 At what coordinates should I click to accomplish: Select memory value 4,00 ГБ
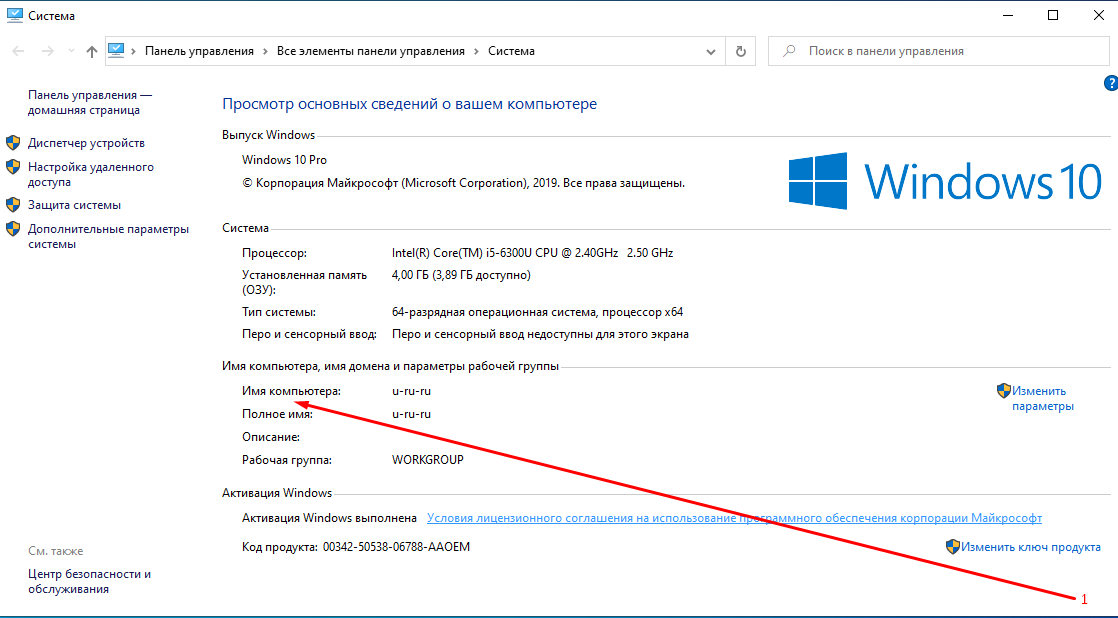[x=461, y=274]
